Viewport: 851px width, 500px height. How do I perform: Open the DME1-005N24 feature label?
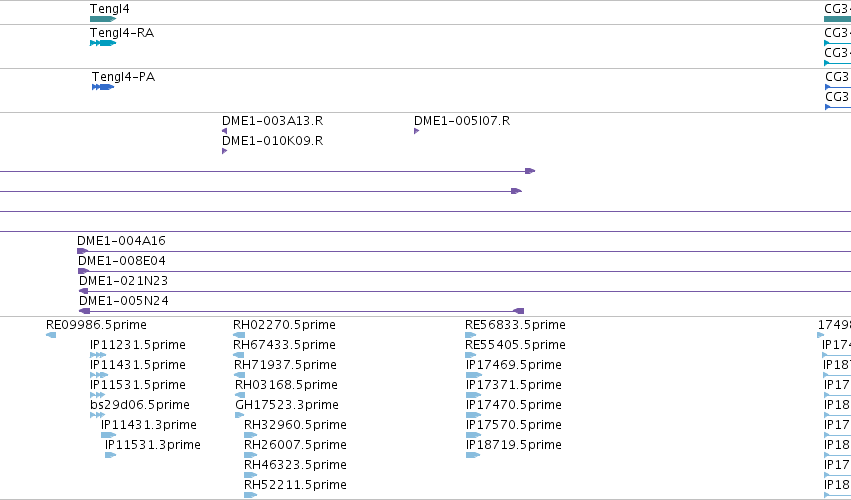click(x=124, y=301)
